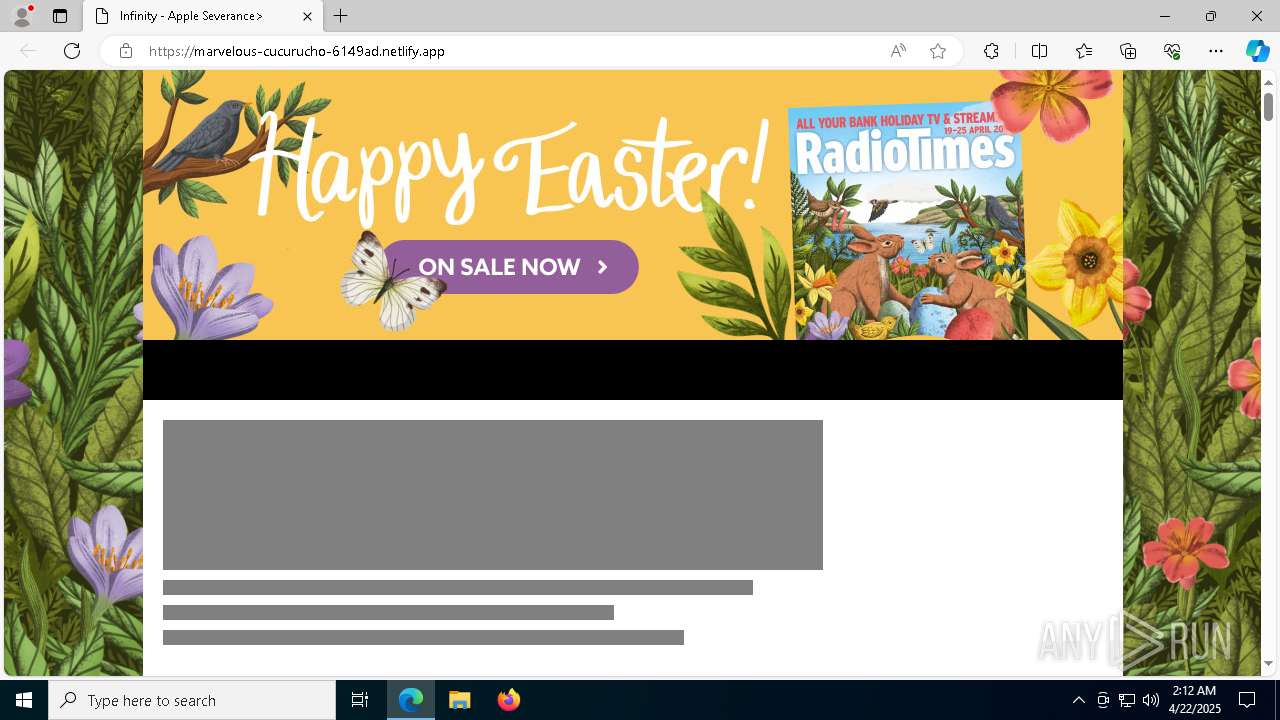Open a new browser tab
The image size is (1280, 720).
point(341,16)
